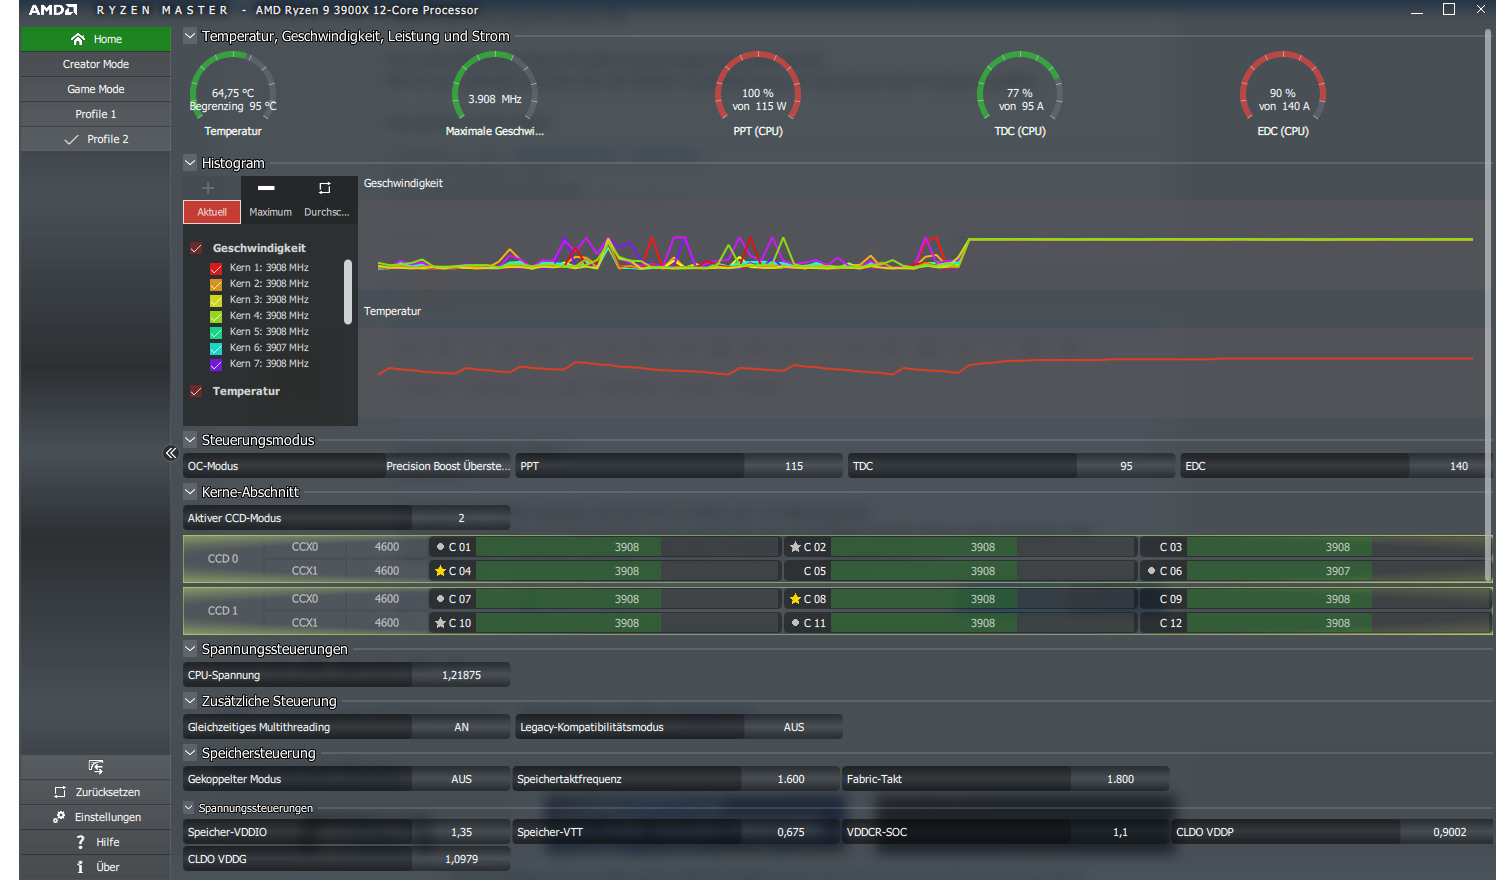Collapse the Steuerungsmodus section
The width and height of the screenshot is (1496, 880).
(x=190, y=439)
